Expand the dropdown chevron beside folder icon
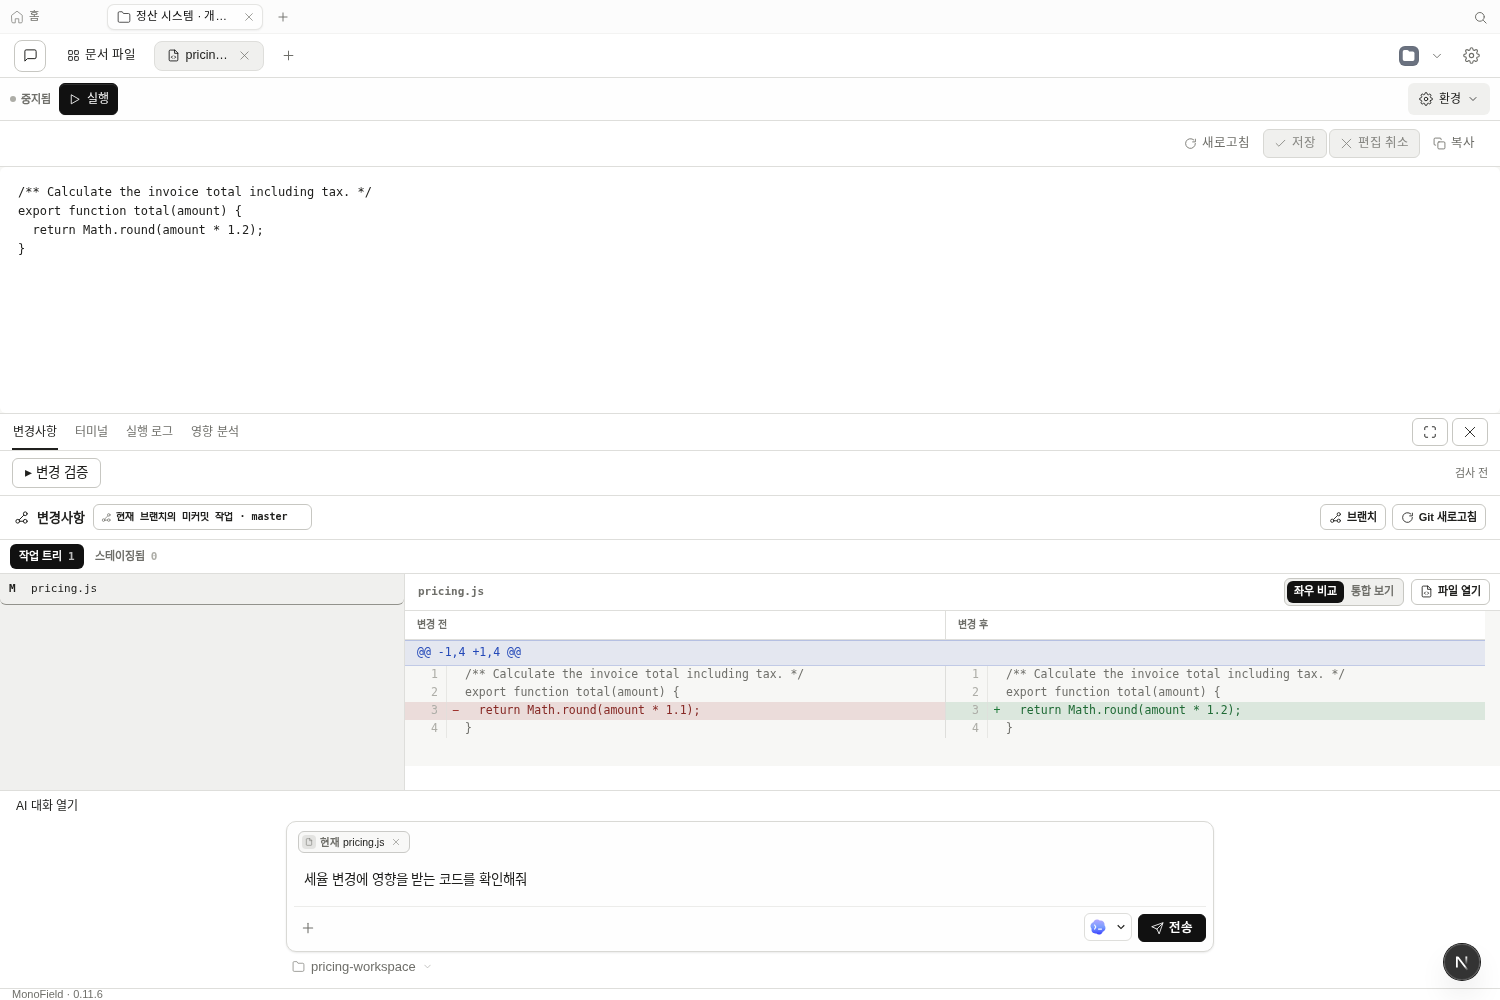 click(1437, 56)
